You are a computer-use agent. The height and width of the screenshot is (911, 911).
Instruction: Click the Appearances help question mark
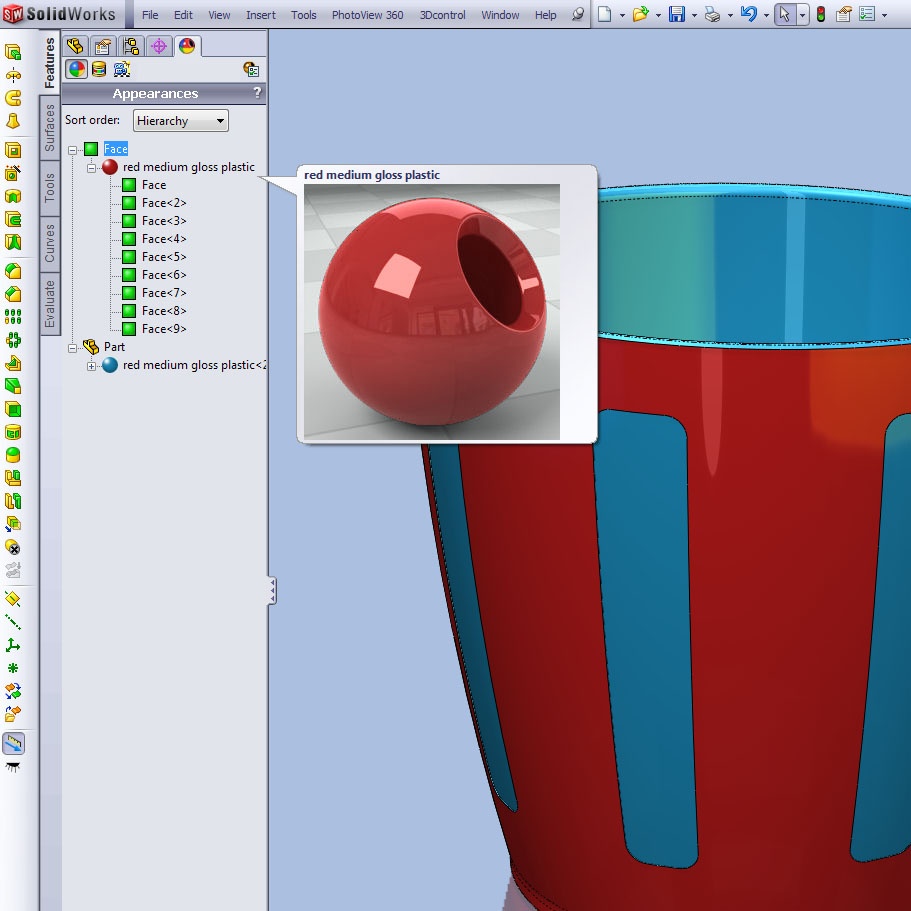257,93
